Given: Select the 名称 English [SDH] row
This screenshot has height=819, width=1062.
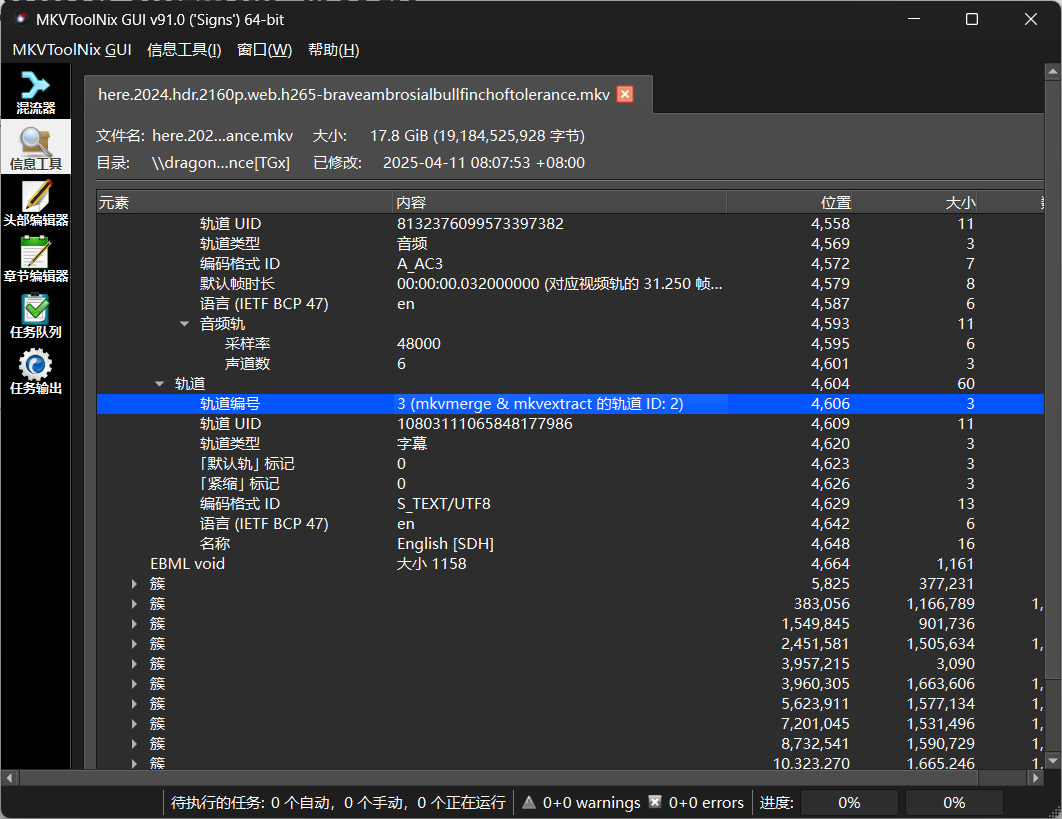Looking at the screenshot, I should click(x=570, y=543).
